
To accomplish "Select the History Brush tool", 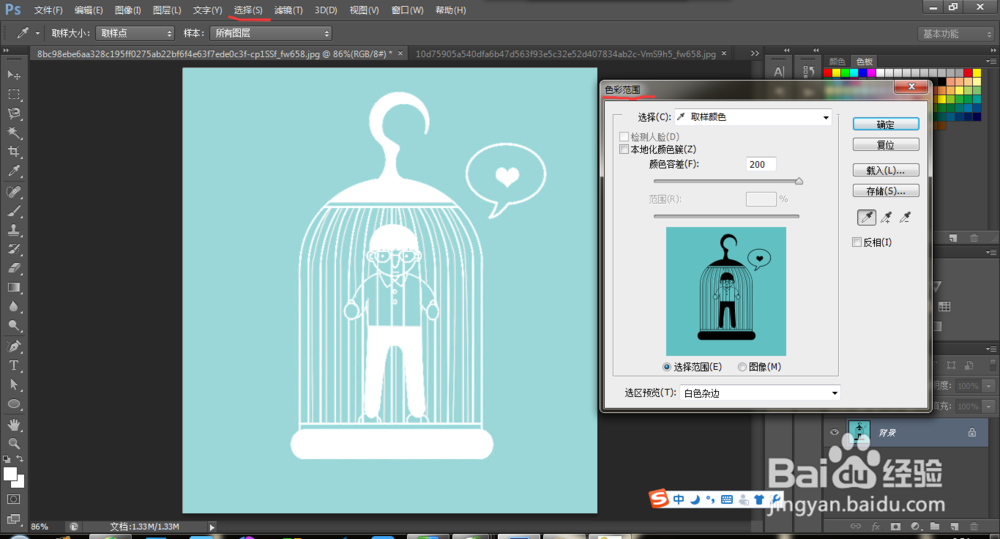I will [13, 249].
